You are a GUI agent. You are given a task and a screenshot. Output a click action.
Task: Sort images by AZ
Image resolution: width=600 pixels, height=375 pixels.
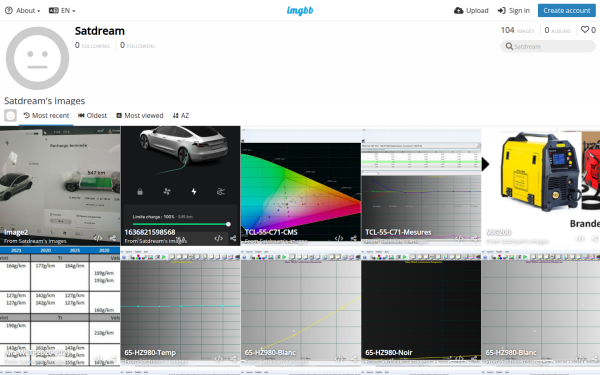point(181,116)
